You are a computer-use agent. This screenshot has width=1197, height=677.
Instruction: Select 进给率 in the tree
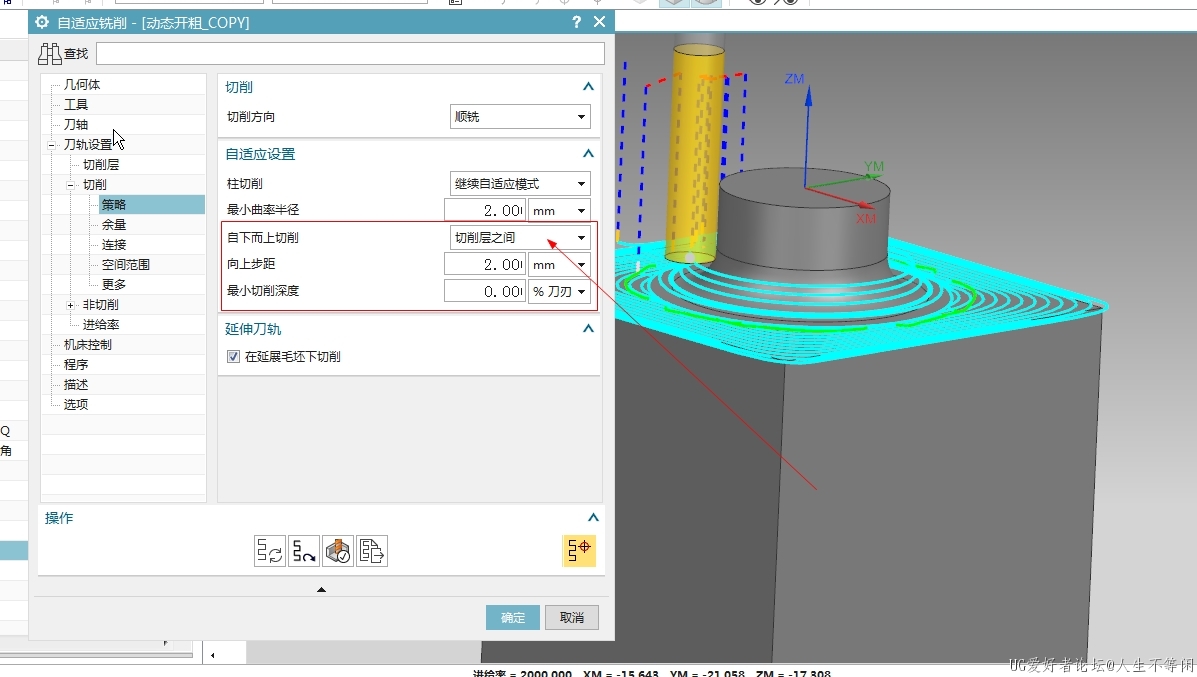click(101, 325)
